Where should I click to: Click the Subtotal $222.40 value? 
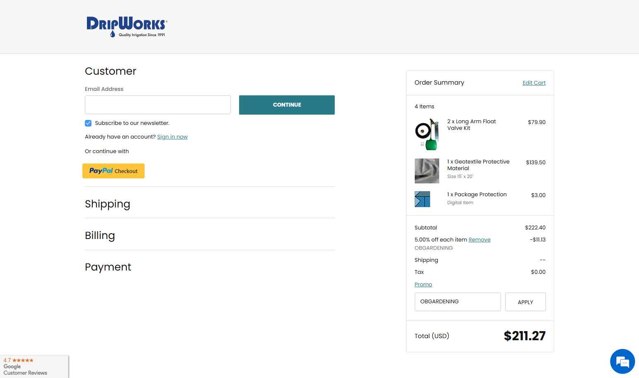[x=535, y=227]
